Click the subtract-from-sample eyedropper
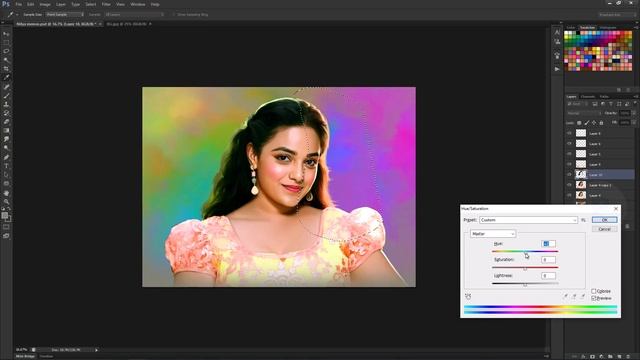This screenshot has height=360, width=640. tap(582, 296)
